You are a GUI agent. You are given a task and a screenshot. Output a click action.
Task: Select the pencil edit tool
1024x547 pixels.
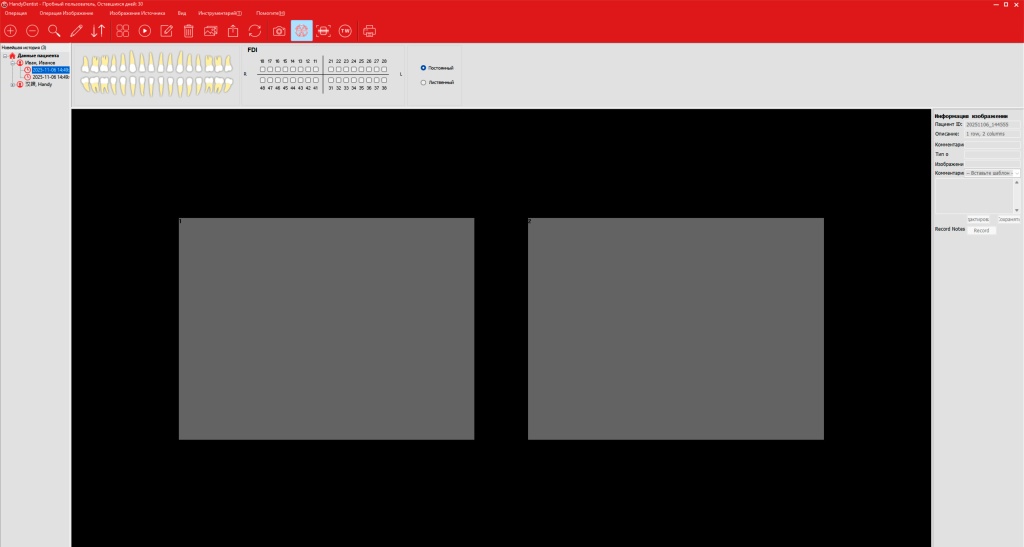(x=76, y=31)
